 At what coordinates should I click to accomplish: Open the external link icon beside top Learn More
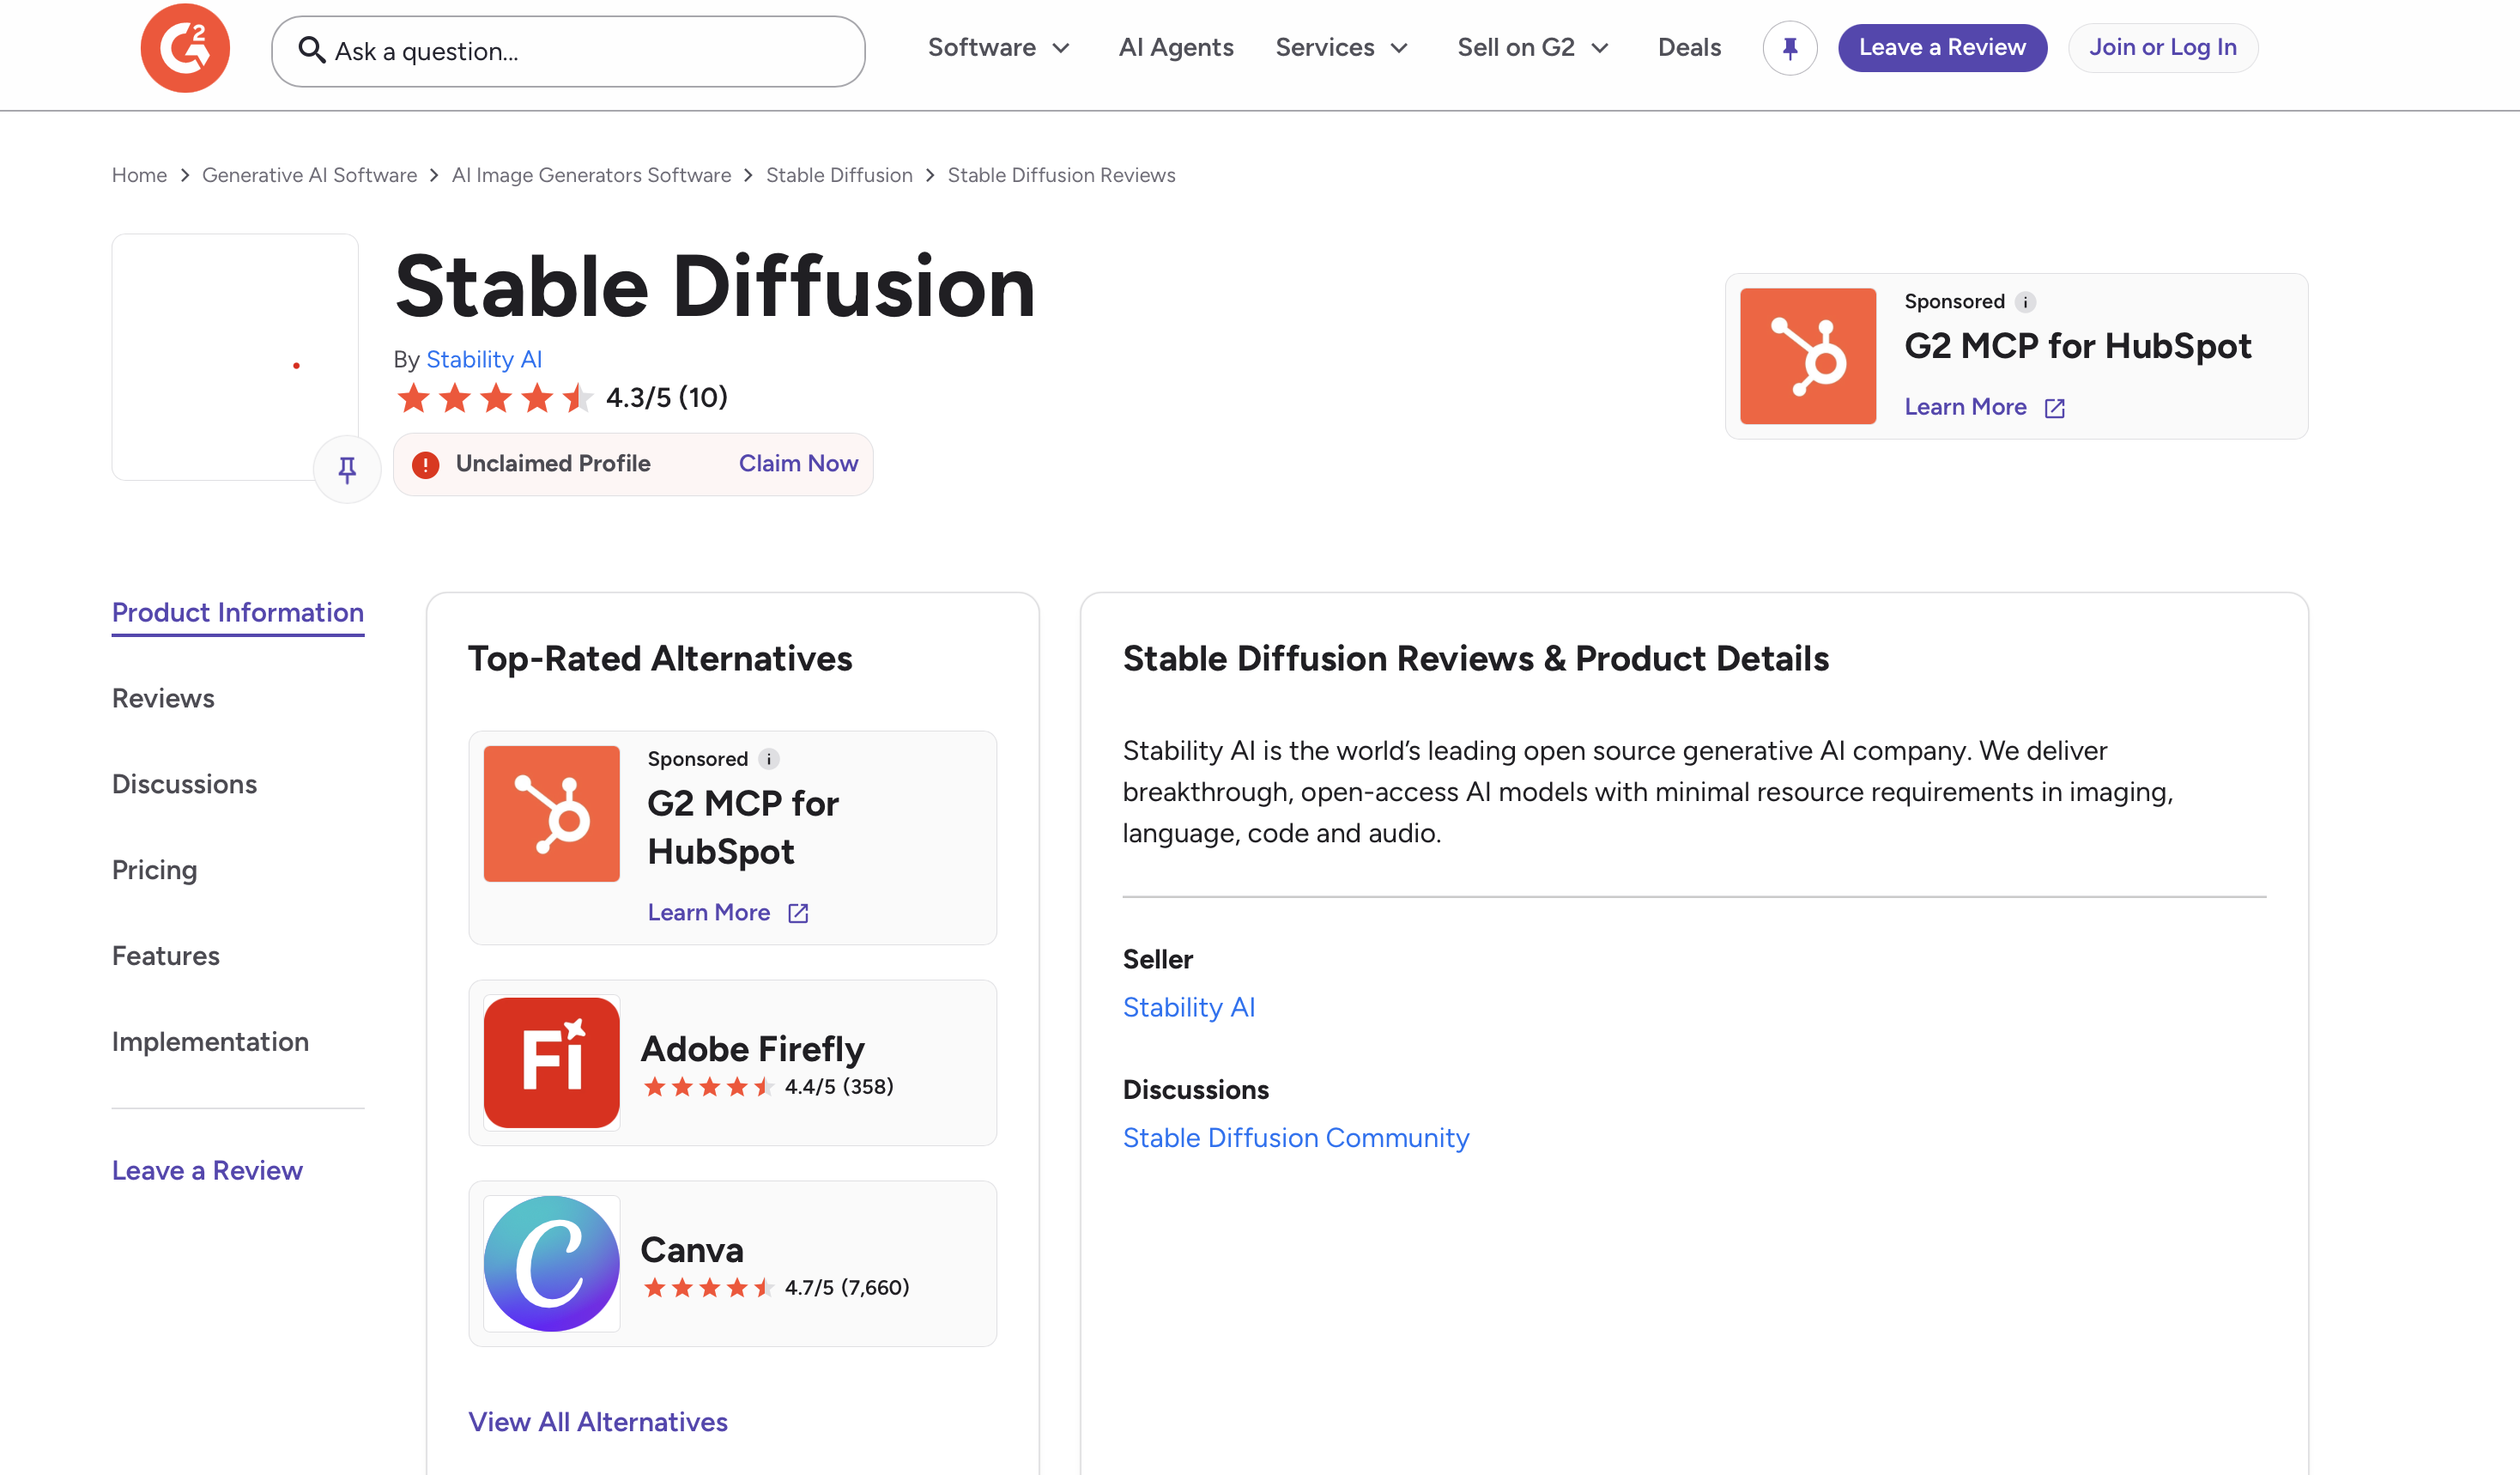tap(2055, 408)
